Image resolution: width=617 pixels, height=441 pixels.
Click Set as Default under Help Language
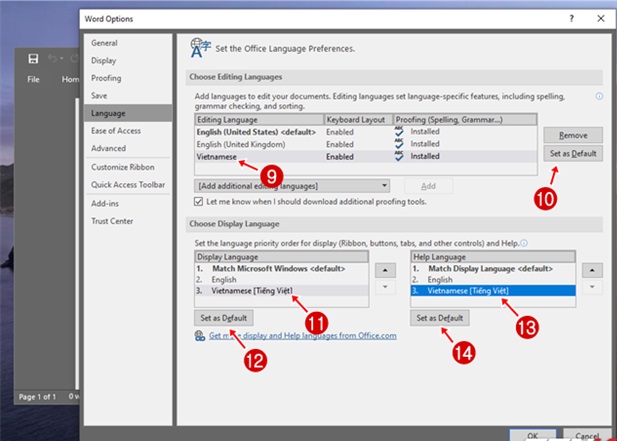click(x=440, y=317)
